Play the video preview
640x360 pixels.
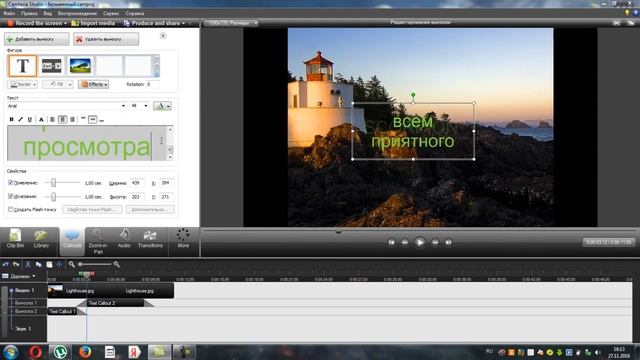click(x=420, y=242)
